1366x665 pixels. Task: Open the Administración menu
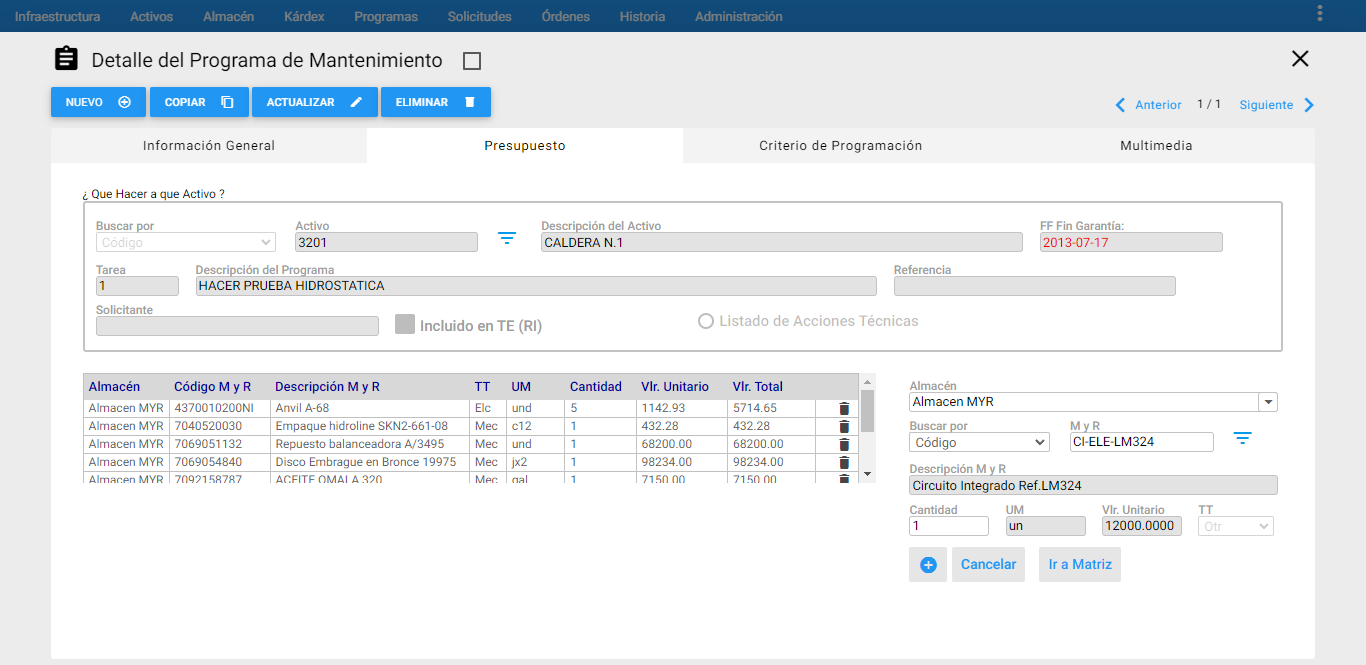(x=739, y=16)
